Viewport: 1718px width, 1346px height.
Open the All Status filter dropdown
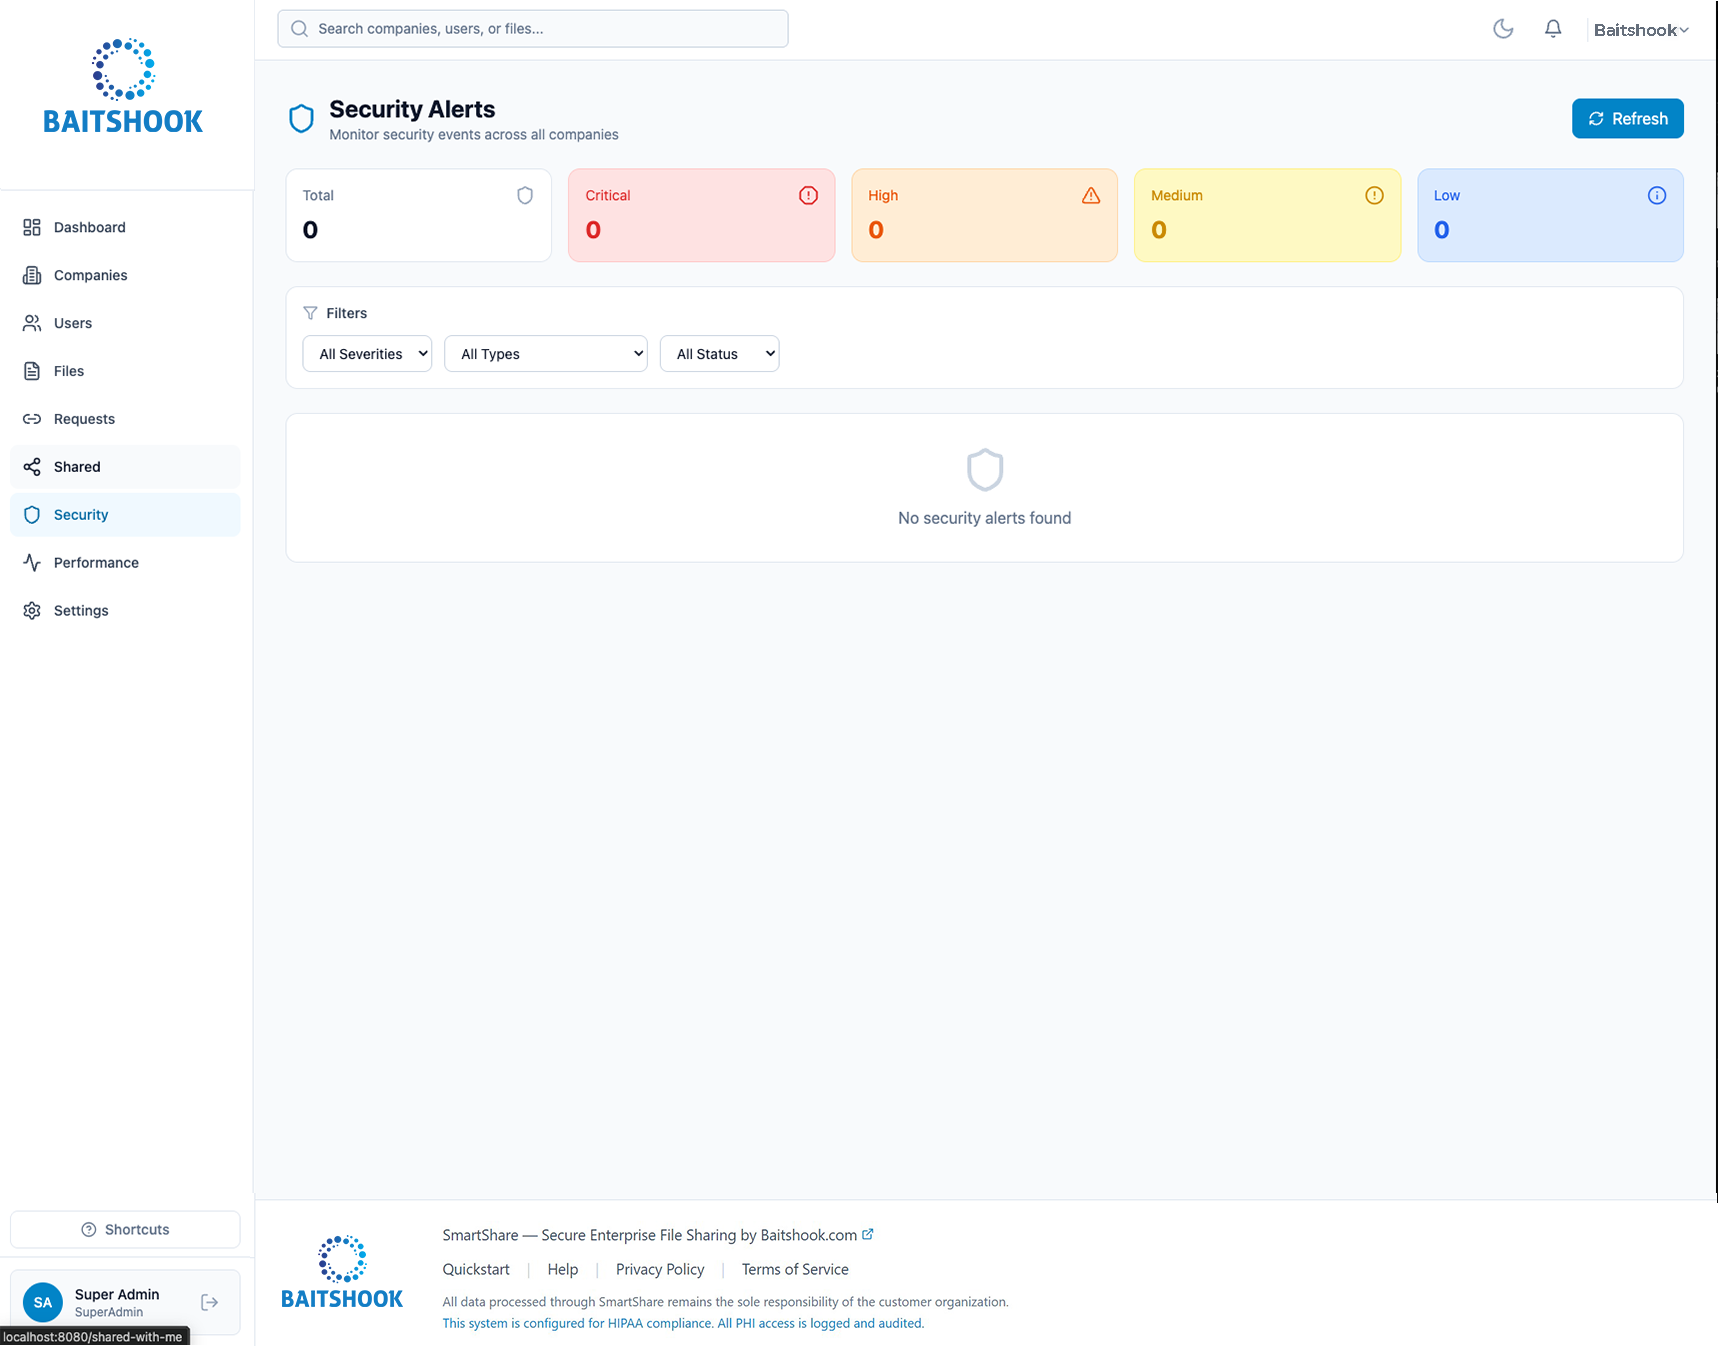(719, 354)
